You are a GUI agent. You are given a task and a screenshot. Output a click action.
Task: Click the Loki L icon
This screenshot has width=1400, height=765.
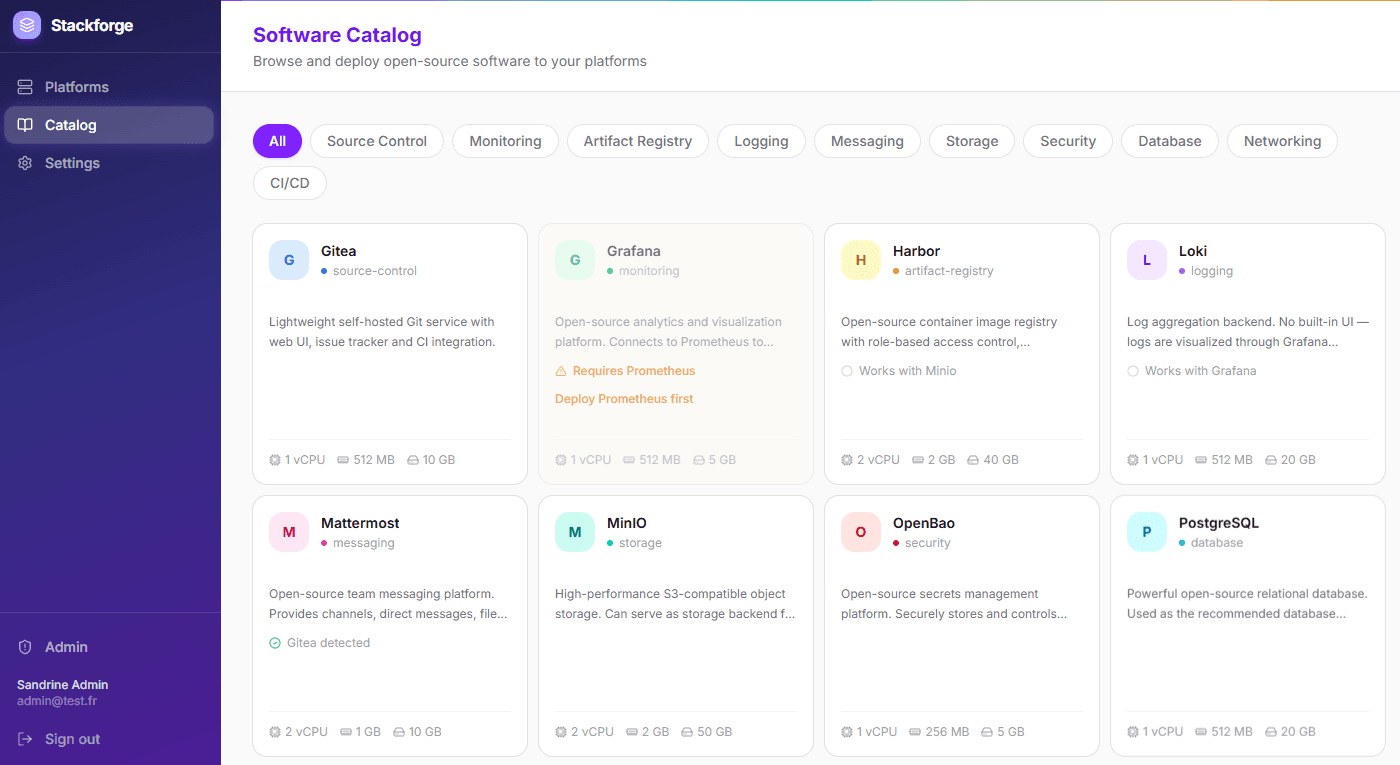1147,260
